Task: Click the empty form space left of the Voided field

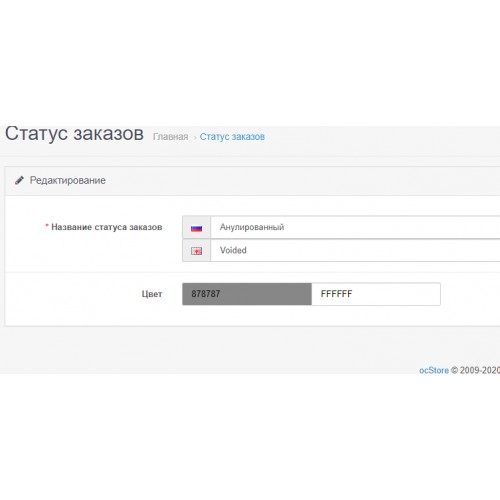Action: coord(93,251)
